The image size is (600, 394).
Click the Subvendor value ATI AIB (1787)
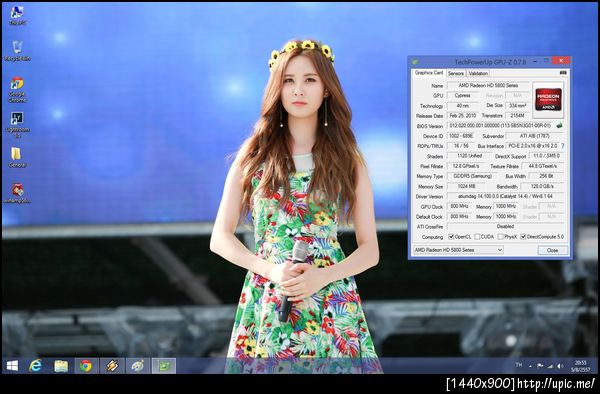(x=535, y=136)
